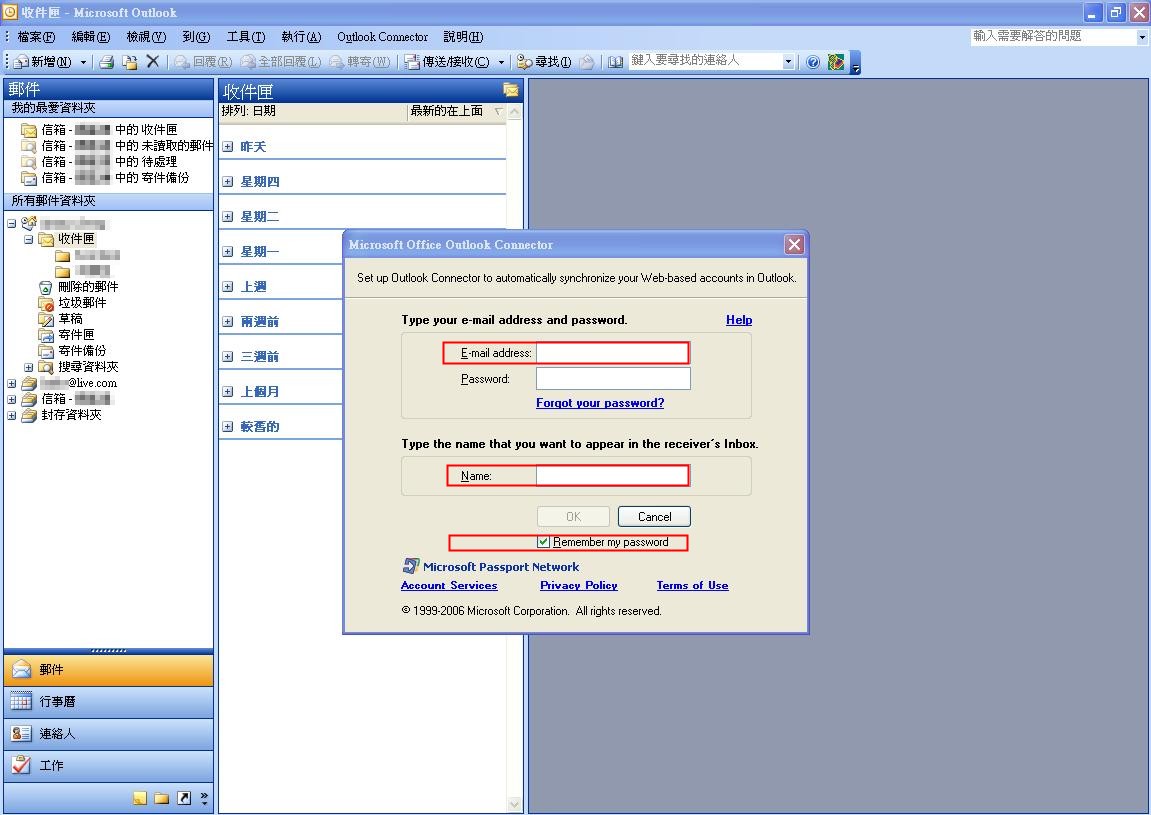Viewport: 1151px width, 815px height.
Task: Open the Help (說明) menu
Action: (463, 37)
